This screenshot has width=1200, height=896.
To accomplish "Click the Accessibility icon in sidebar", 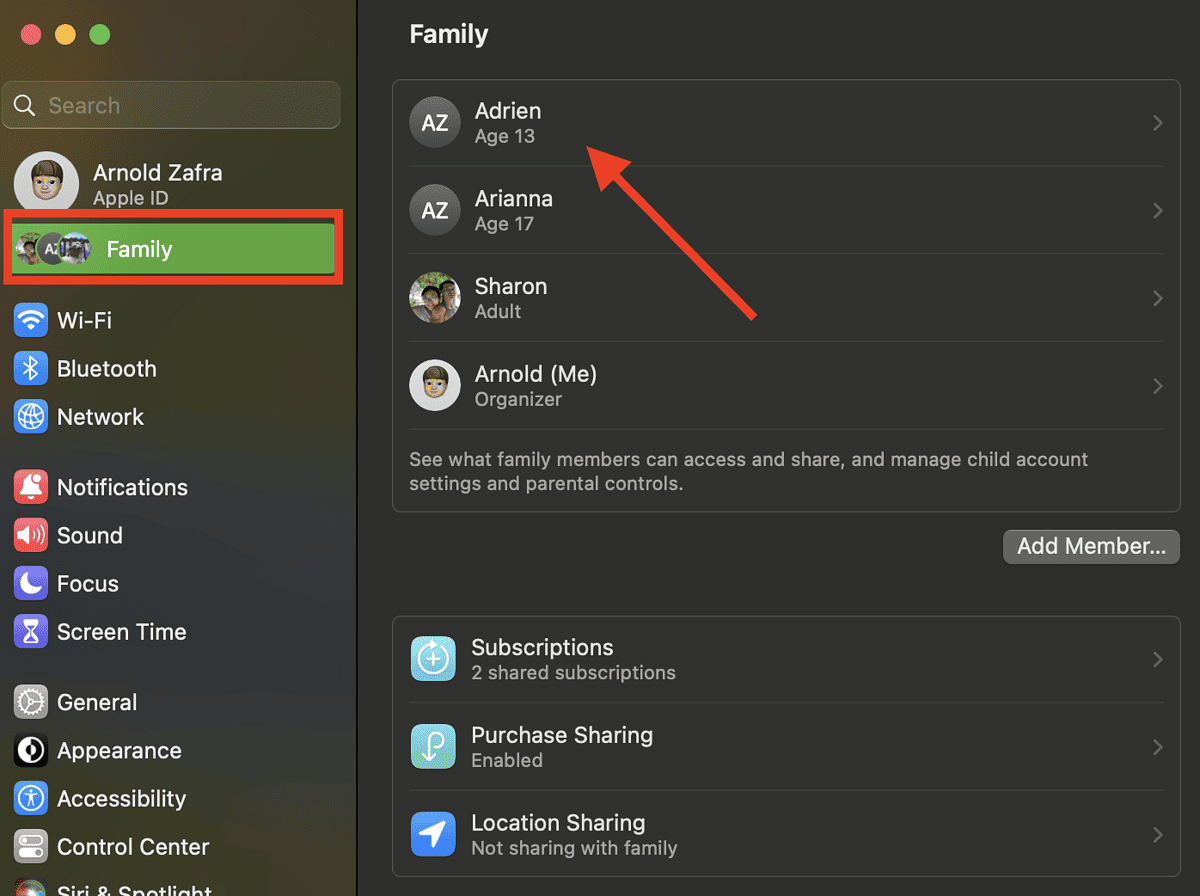I will 31,798.
